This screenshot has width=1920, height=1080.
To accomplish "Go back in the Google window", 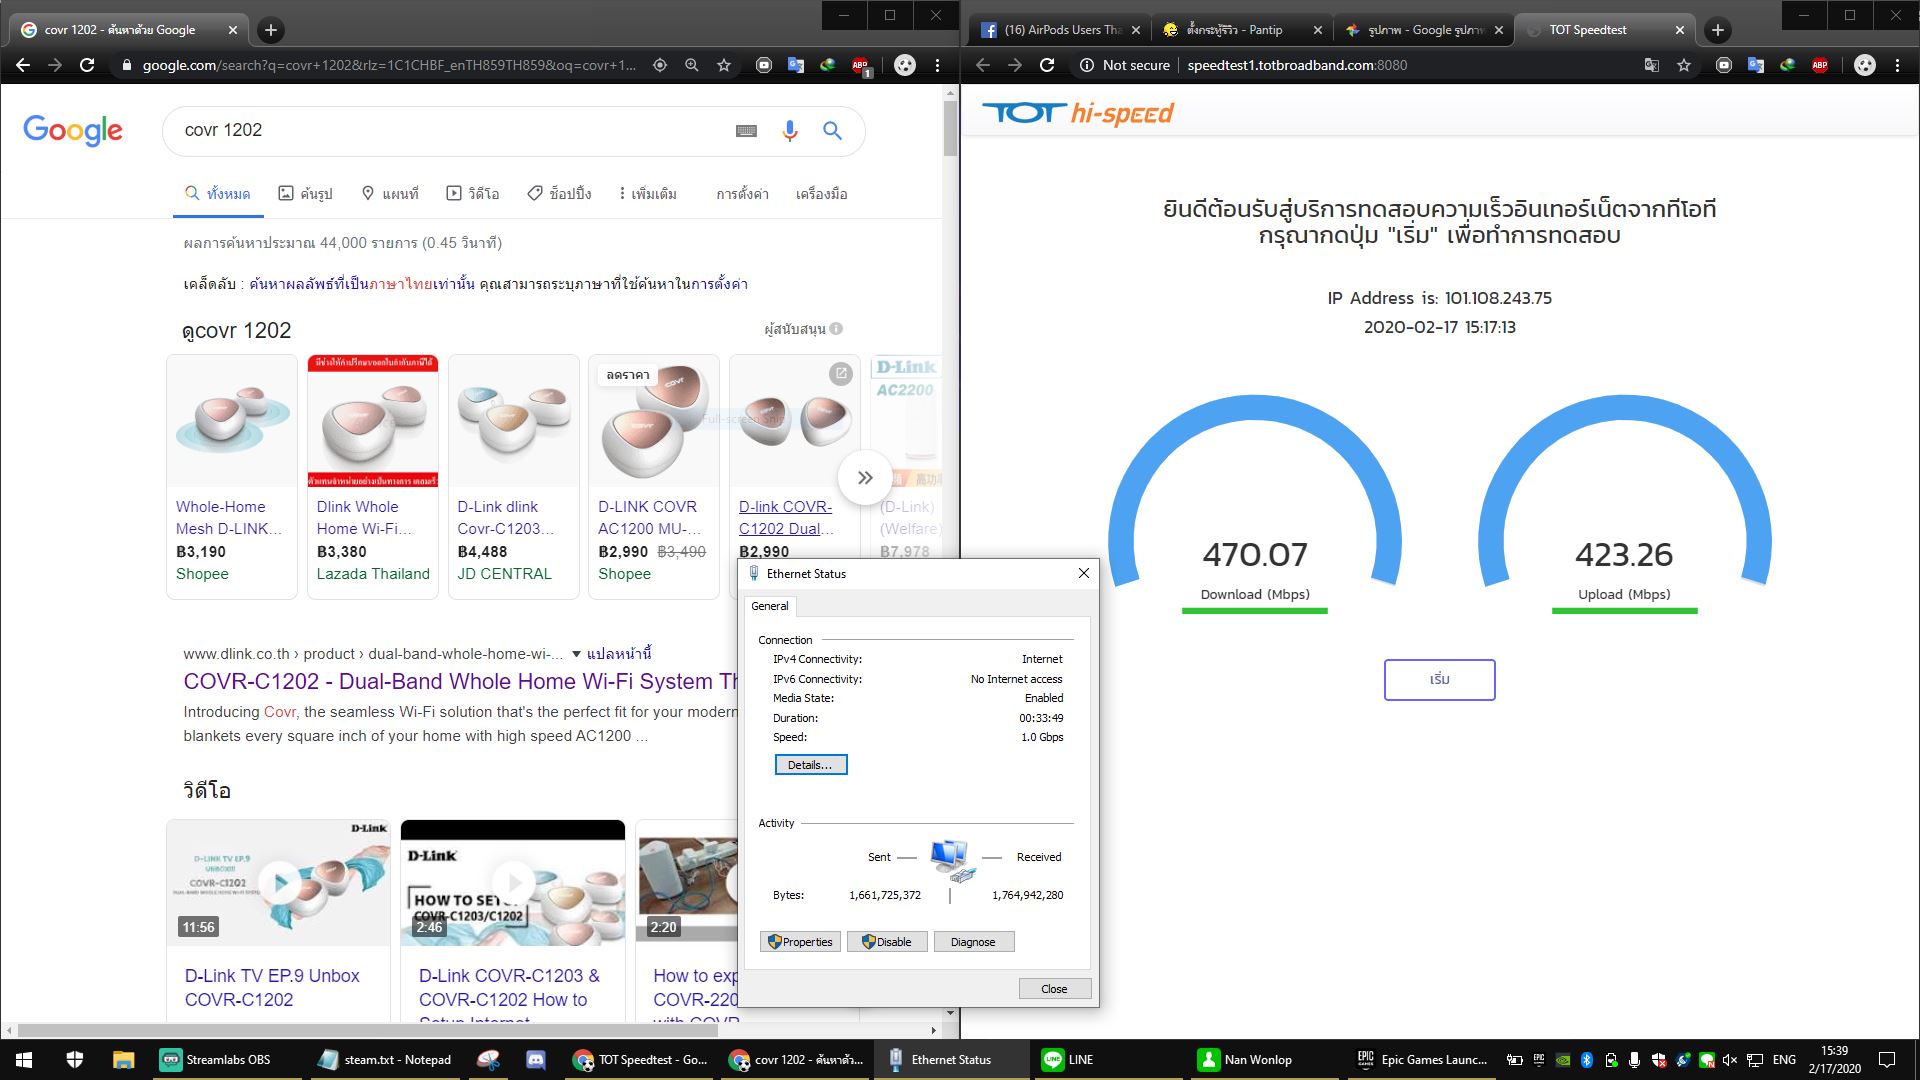I will pyautogui.click(x=23, y=65).
